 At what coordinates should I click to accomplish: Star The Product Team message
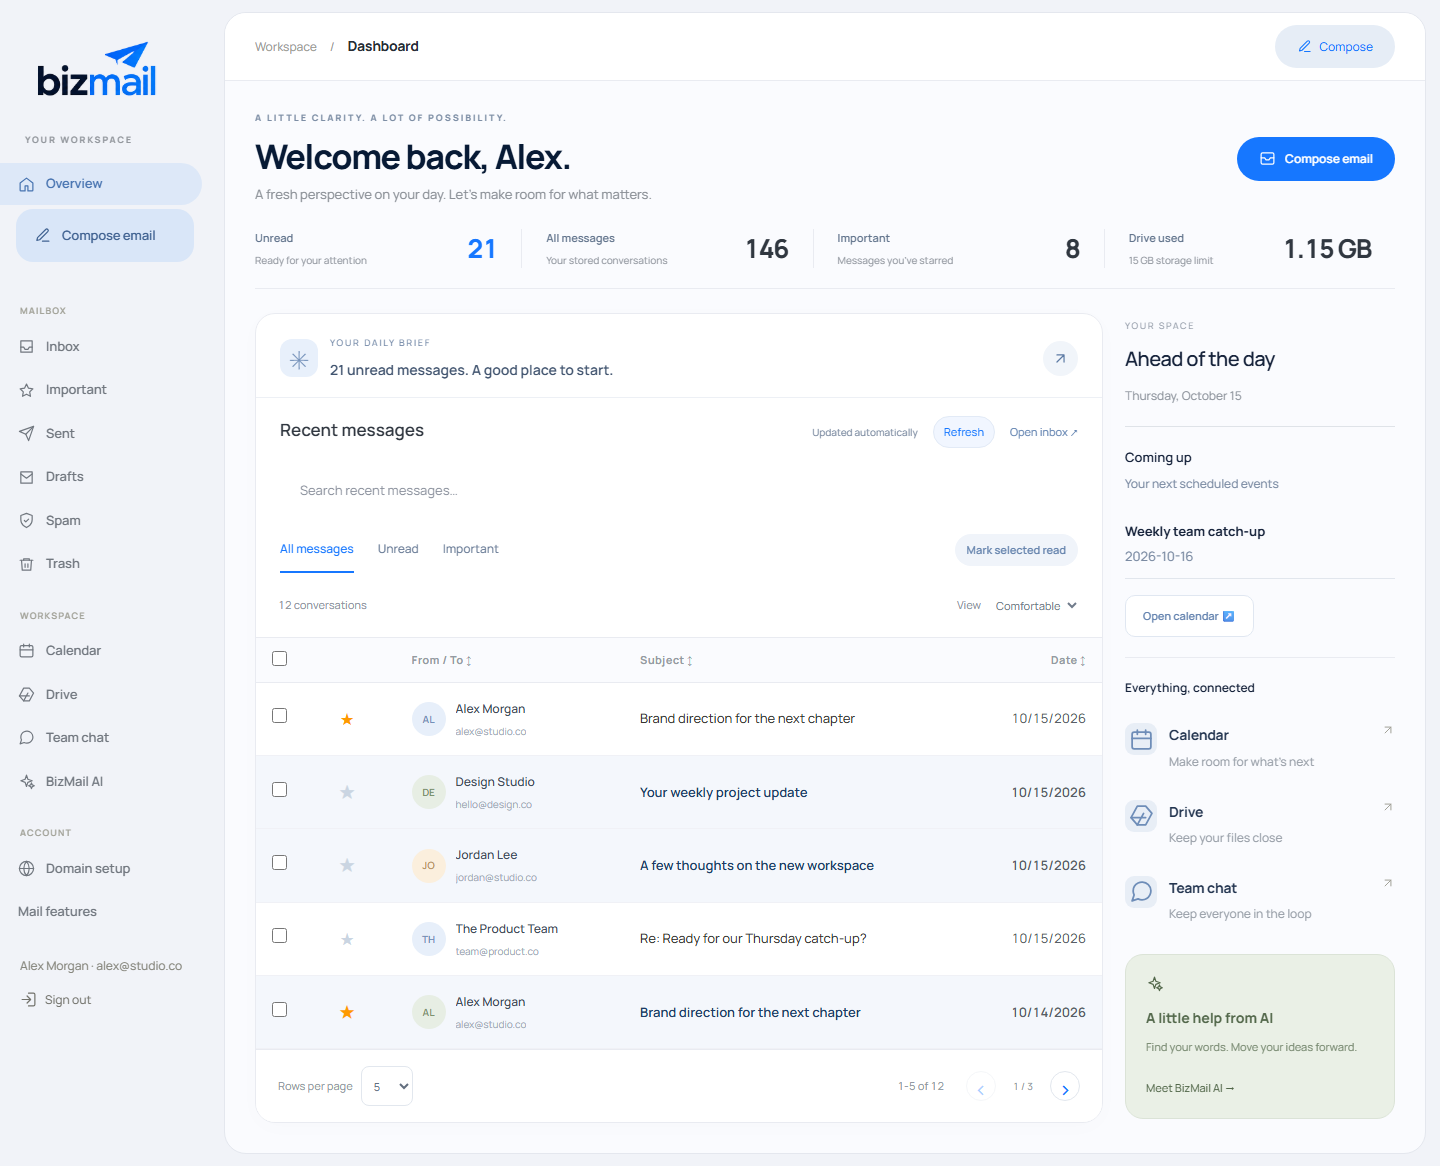(x=347, y=939)
